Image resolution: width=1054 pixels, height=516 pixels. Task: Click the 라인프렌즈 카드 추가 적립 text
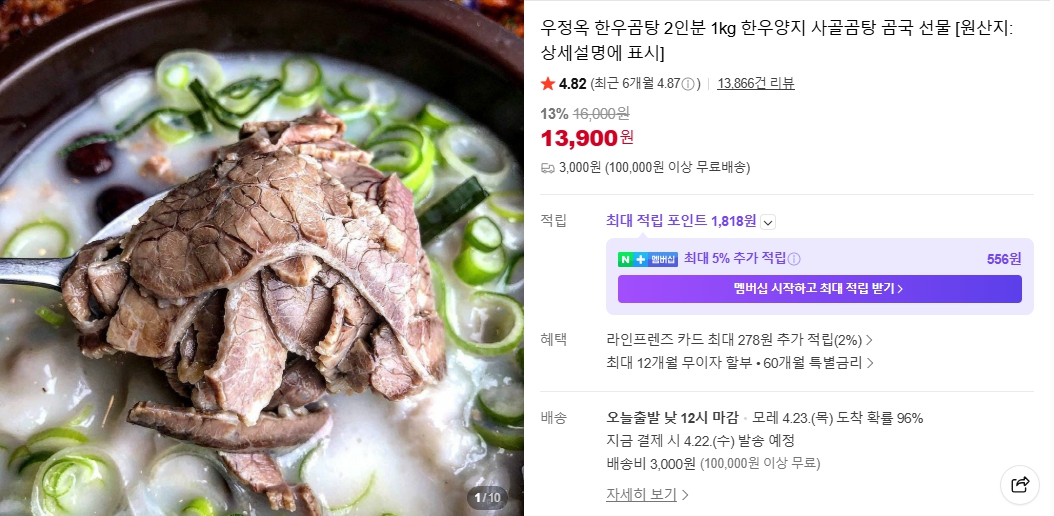click(x=734, y=340)
